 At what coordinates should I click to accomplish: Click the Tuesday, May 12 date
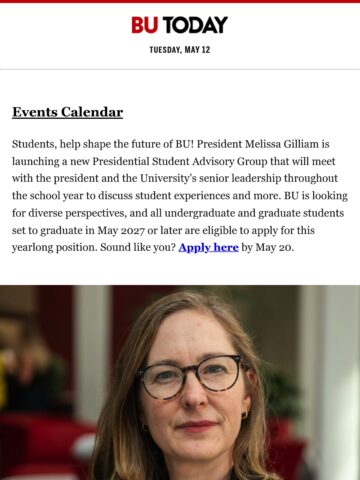180,50
